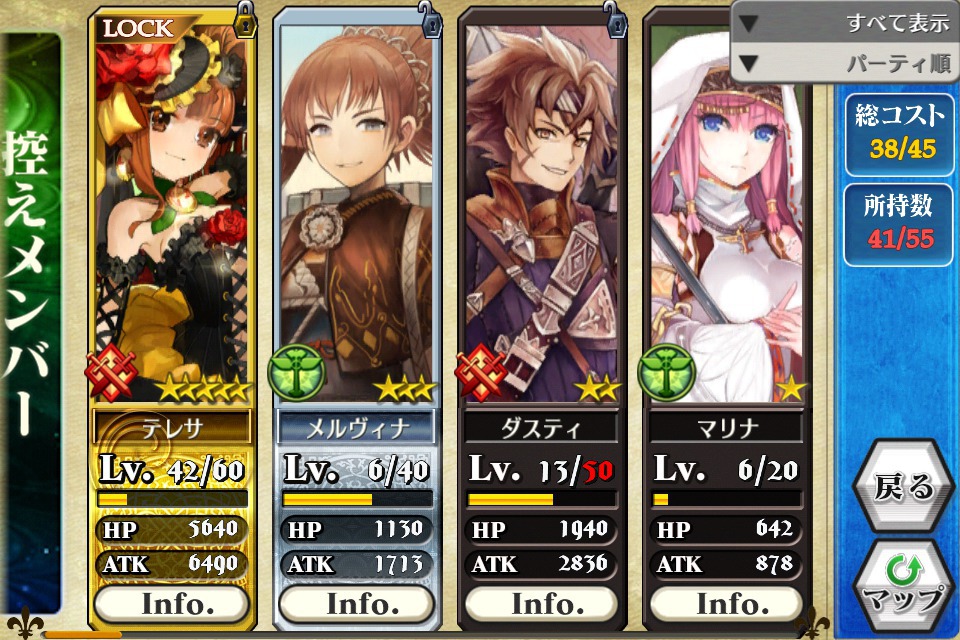Click the green healer emblem on メルヴィナ
960x640 pixels.
[x=296, y=372]
